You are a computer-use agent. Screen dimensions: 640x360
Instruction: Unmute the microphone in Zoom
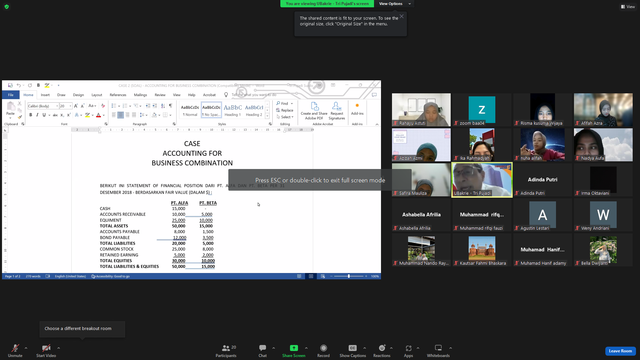coord(15,350)
